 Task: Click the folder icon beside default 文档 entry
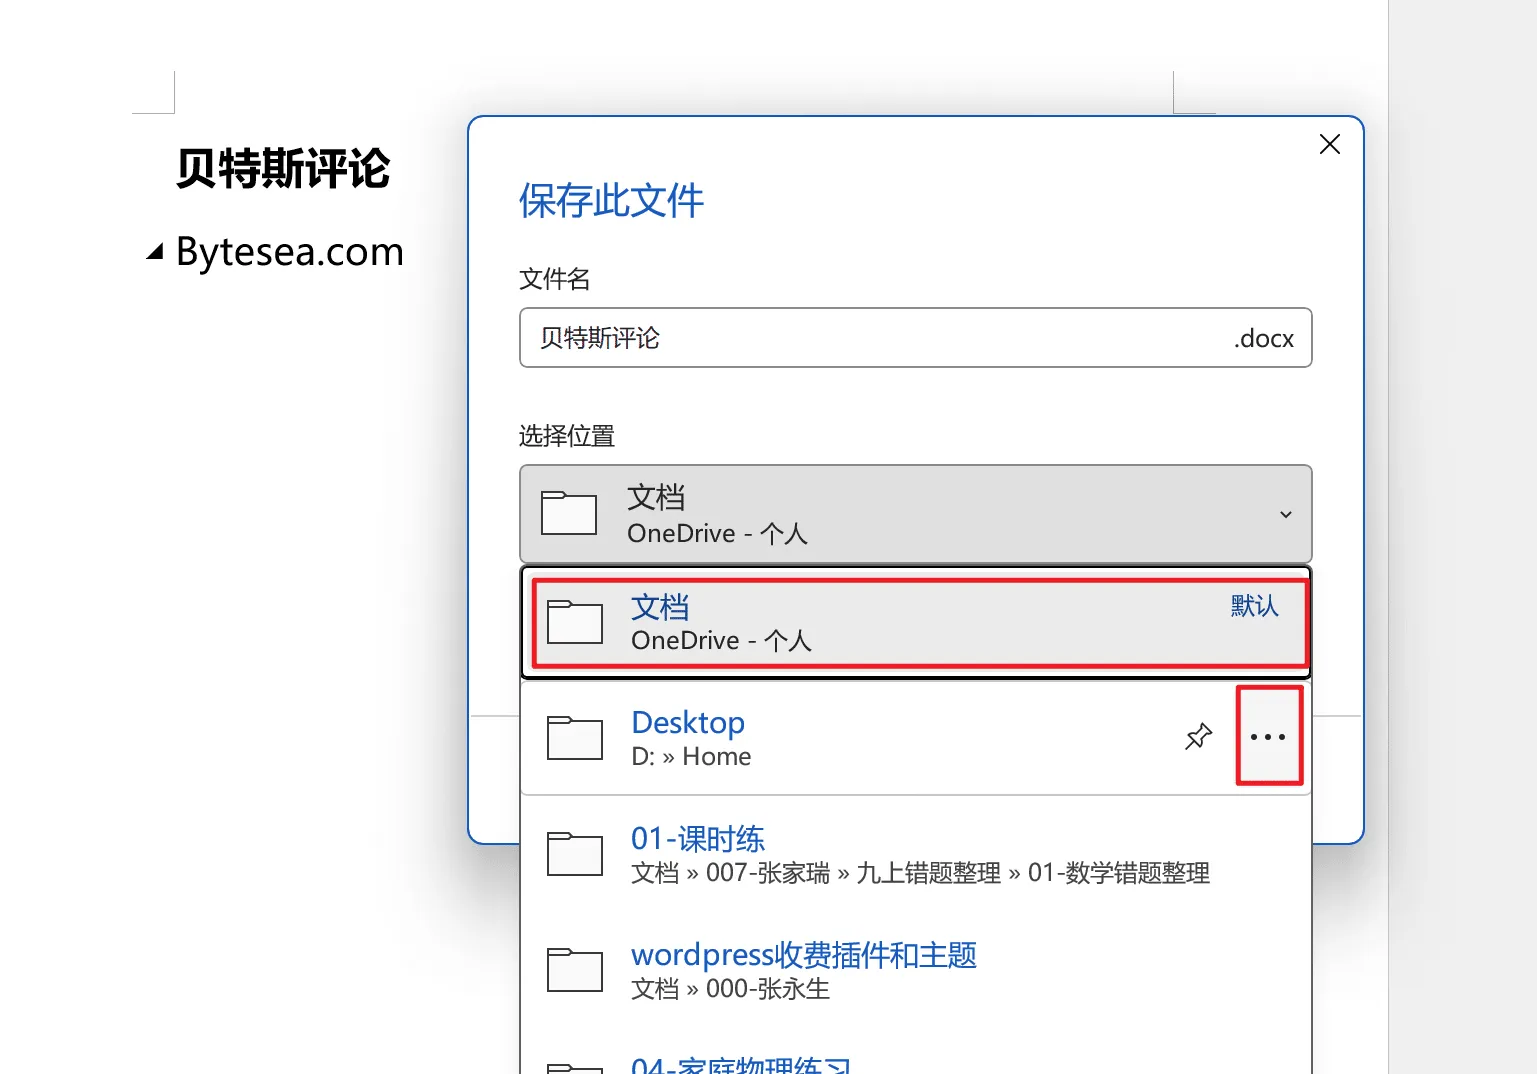(x=575, y=622)
